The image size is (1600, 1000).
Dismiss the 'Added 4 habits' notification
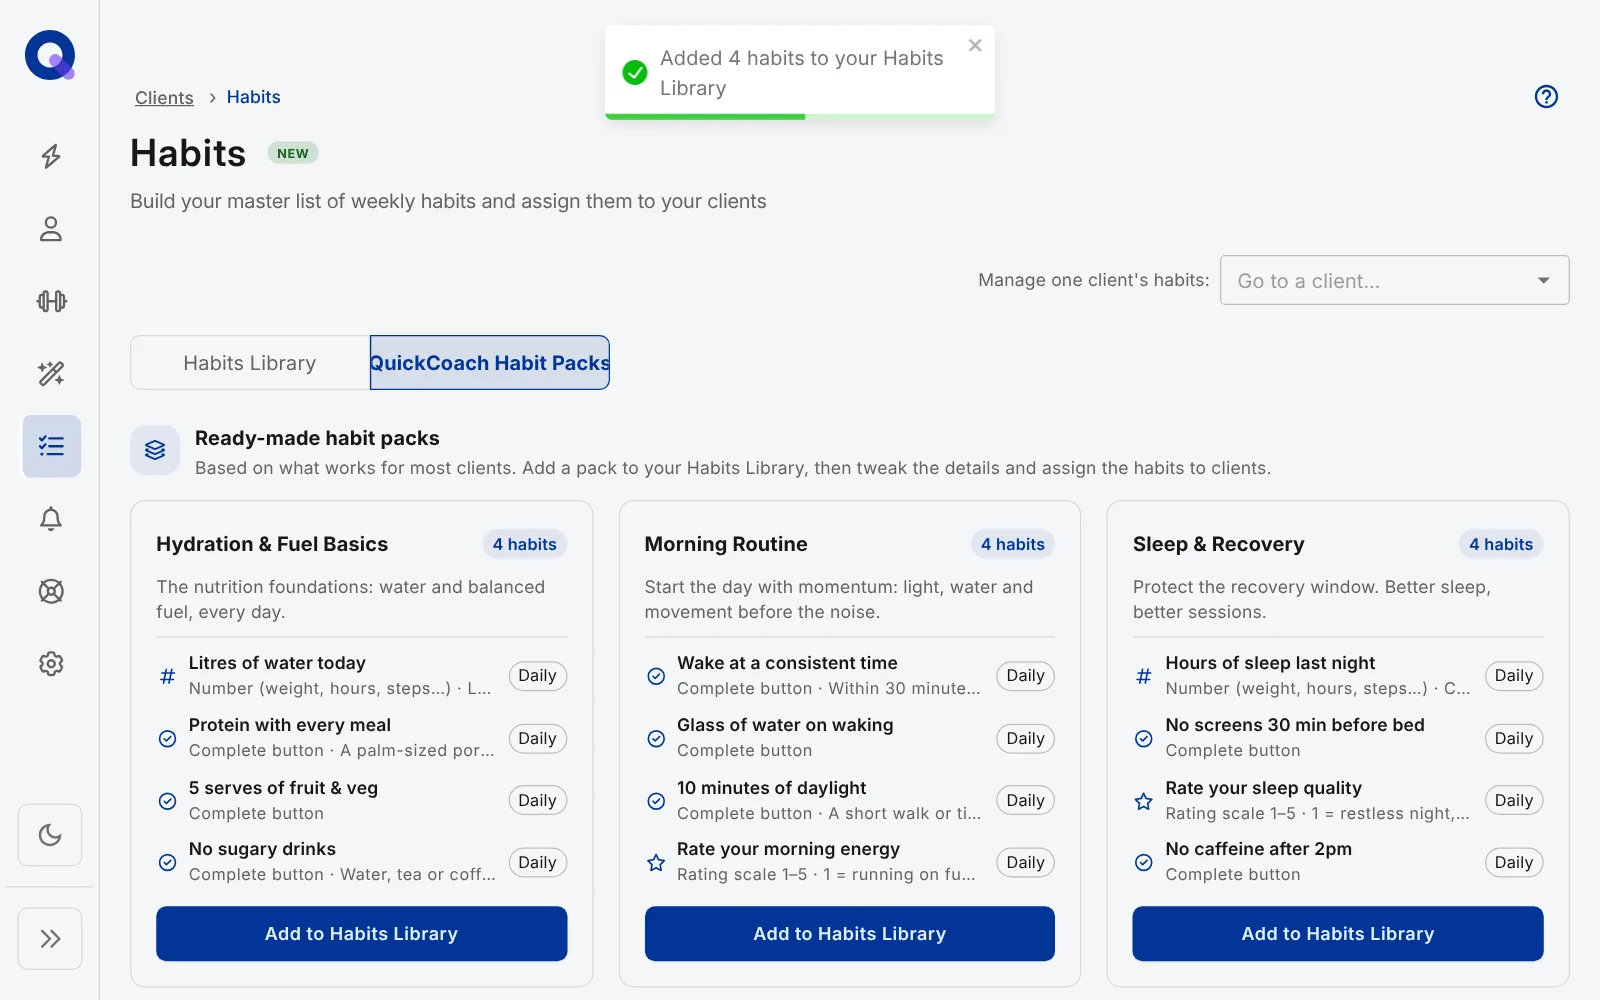click(975, 45)
